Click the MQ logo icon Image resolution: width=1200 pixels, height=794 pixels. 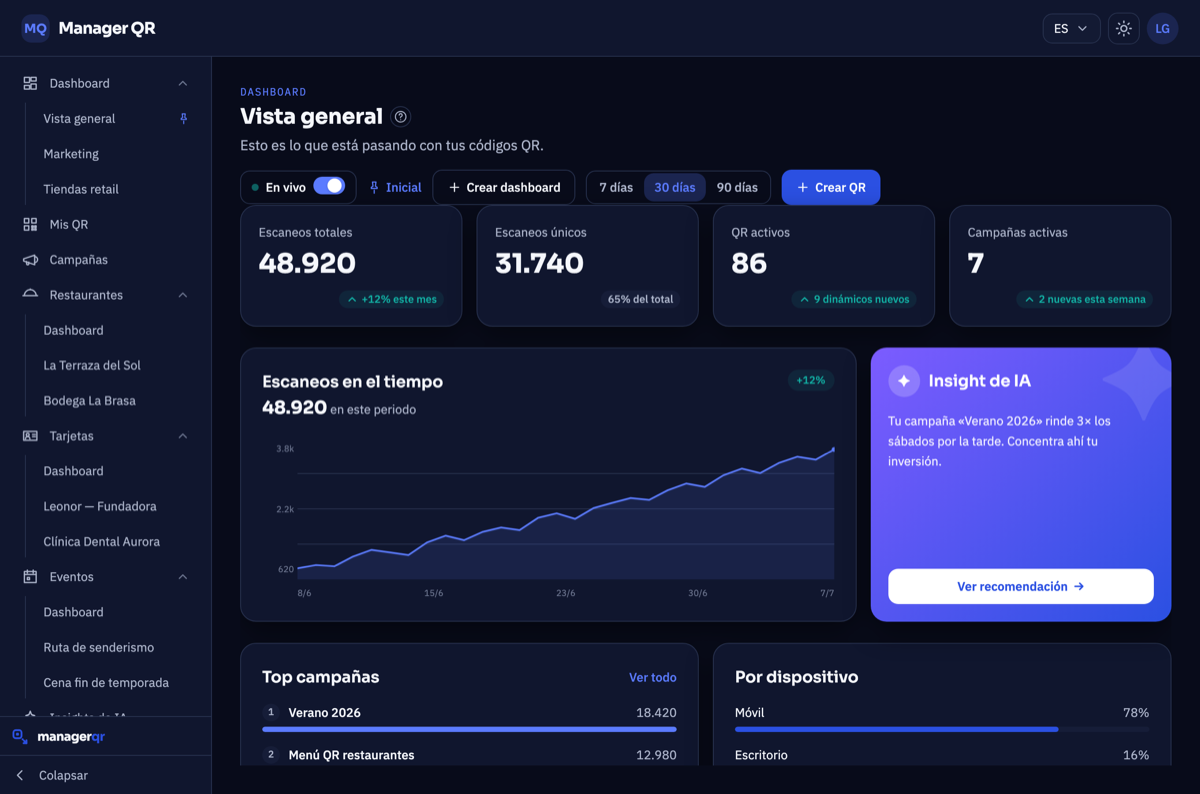click(x=35, y=28)
